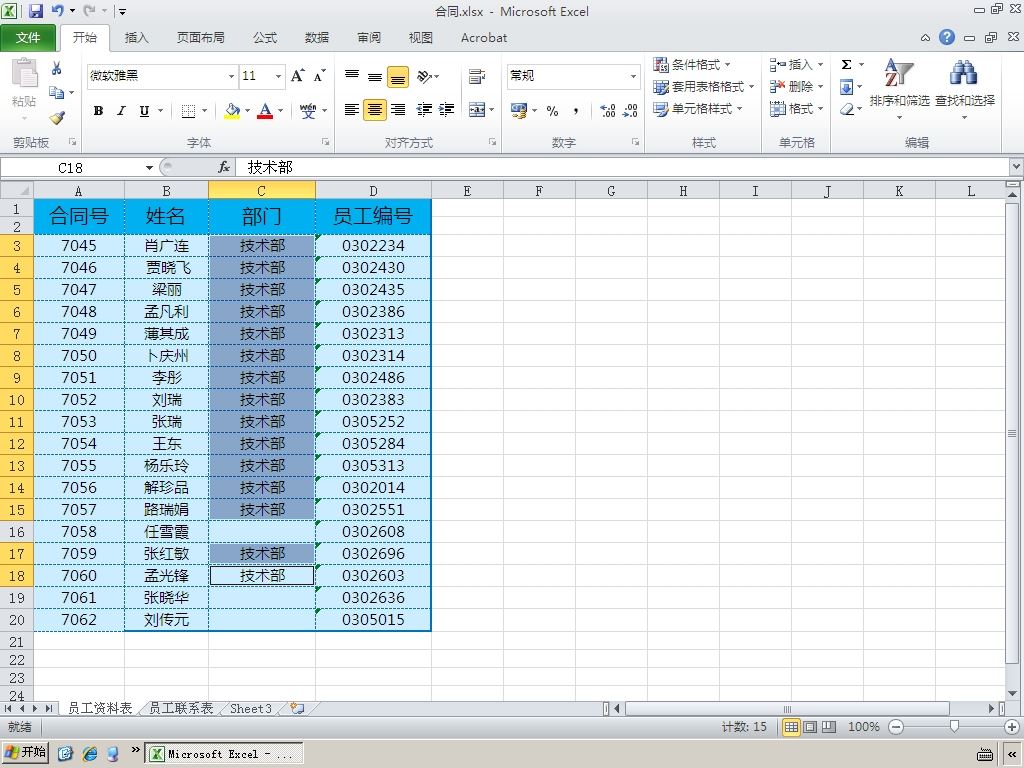Screen dimensions: 1024x768
Task: Open Conditional Formatting menu
Action: coord(692,65)
